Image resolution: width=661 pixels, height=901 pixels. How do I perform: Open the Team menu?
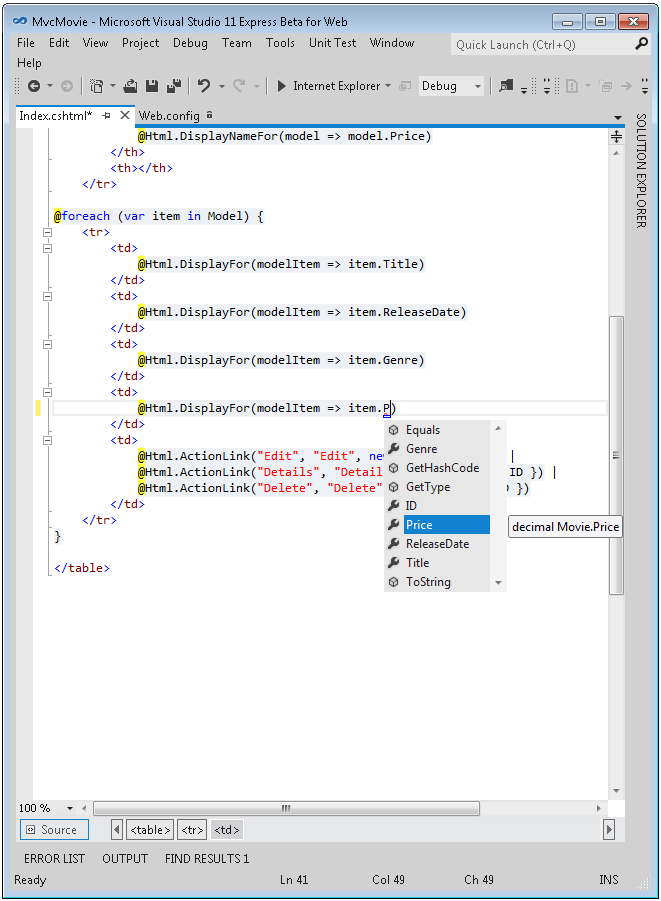tap(237, 43)
